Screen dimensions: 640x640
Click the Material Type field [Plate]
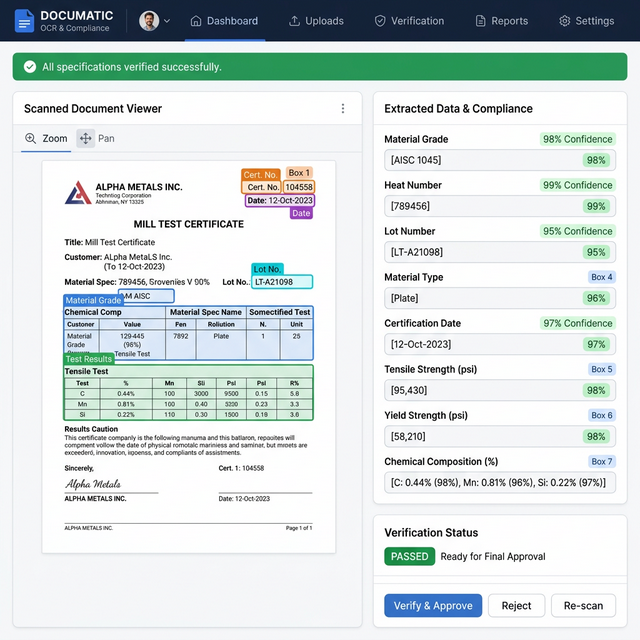500,298
